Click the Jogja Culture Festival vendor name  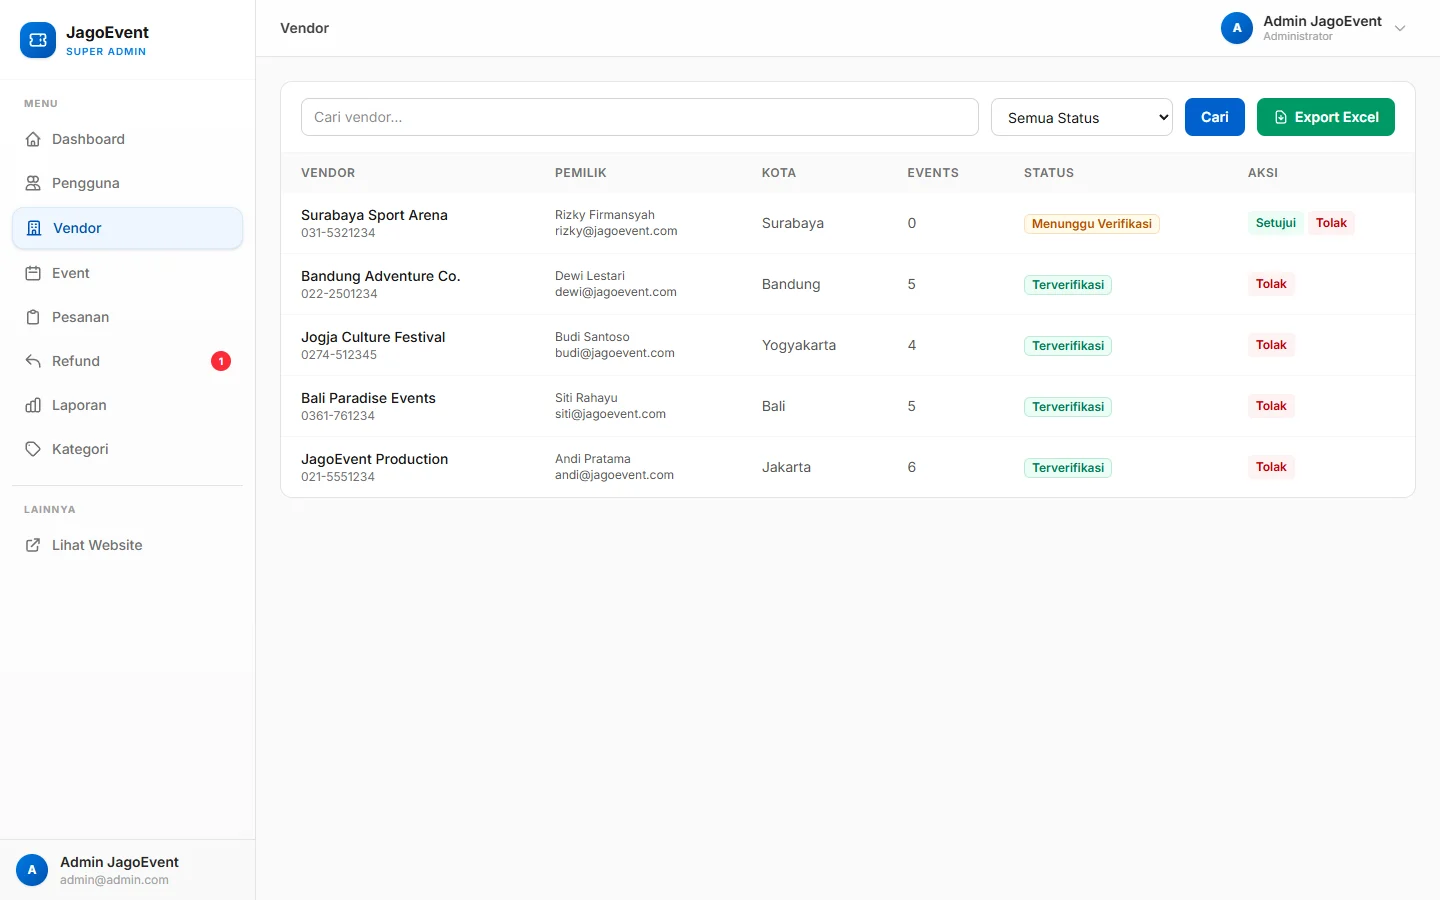pos(373,337)
